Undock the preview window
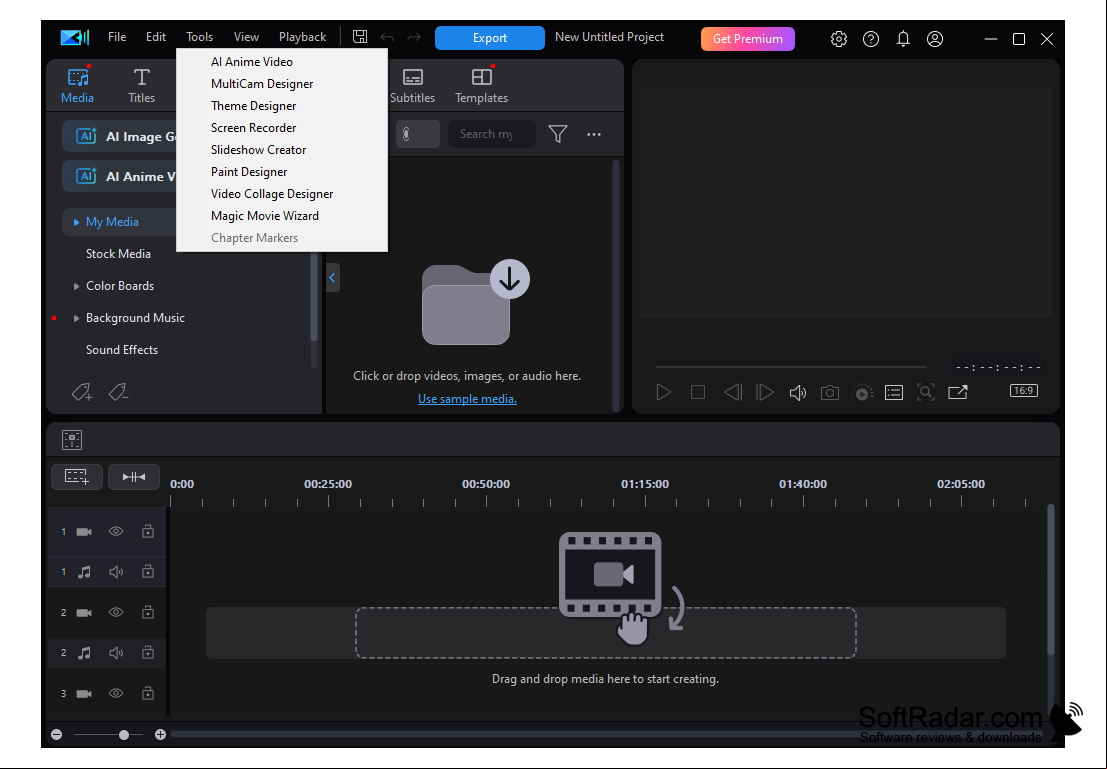Image resolution: width=1107 pixels, height=769 pixels. (958, 392)
